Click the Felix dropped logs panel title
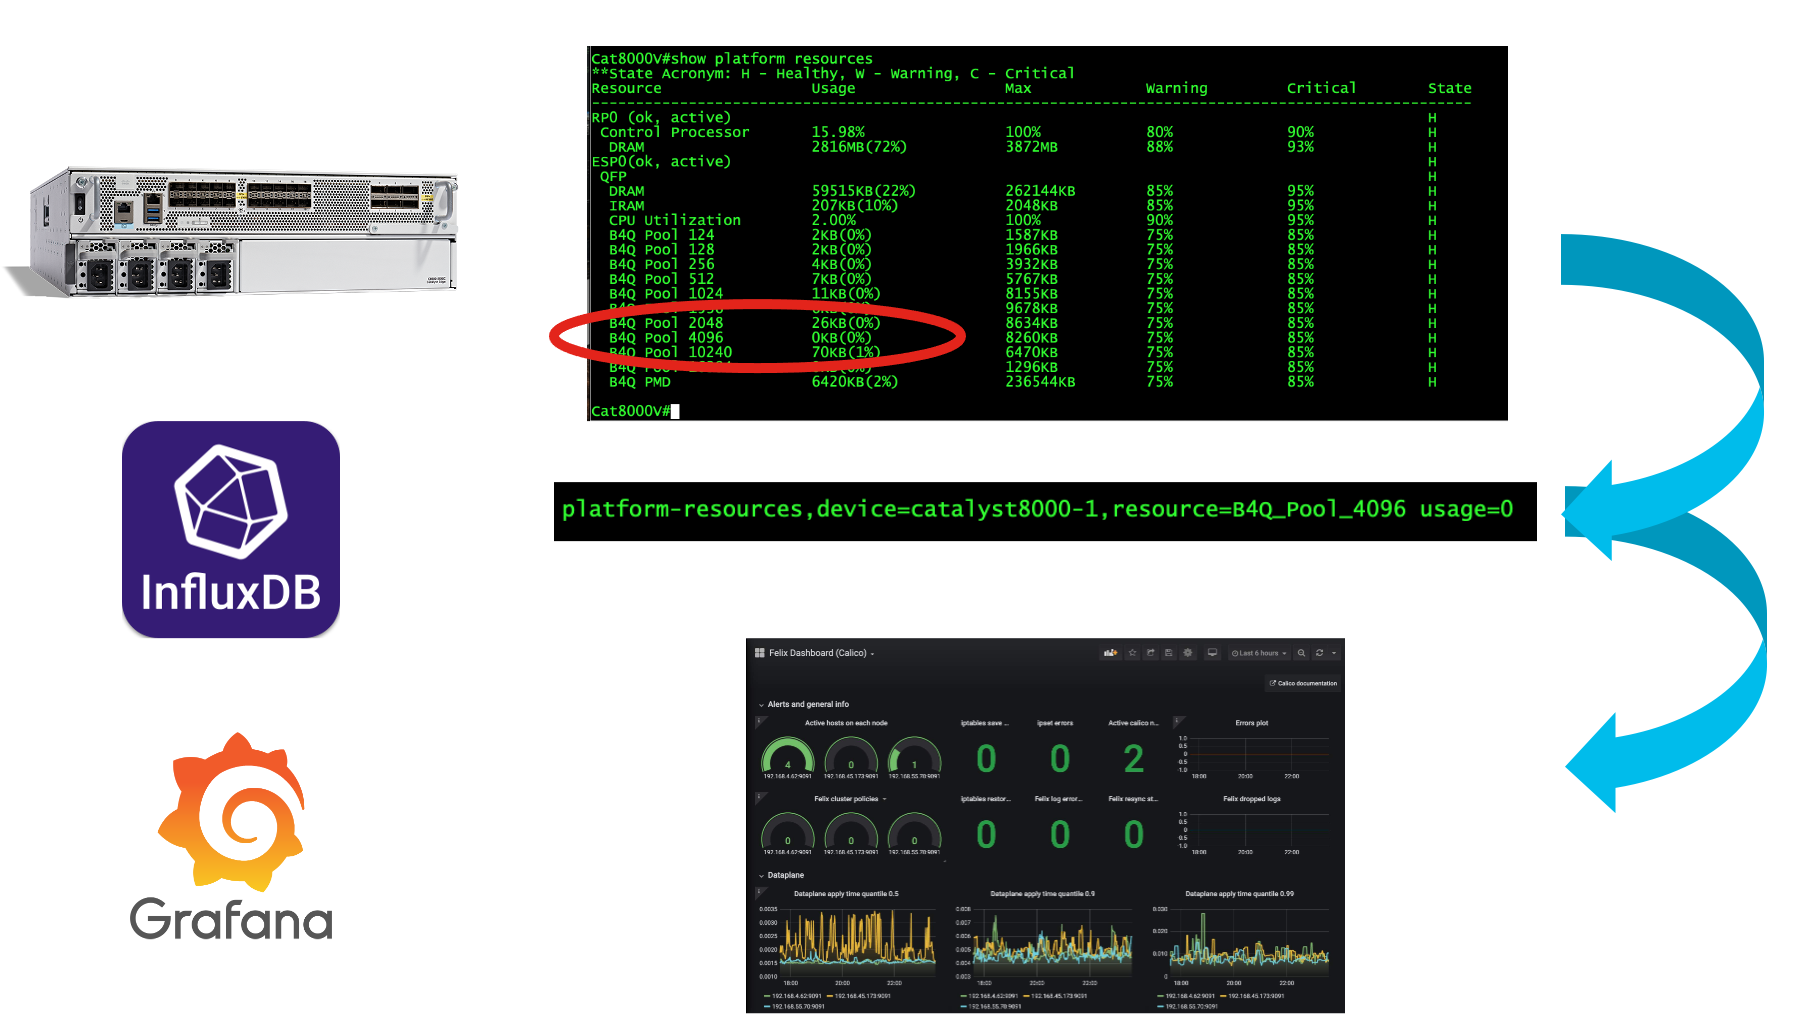This screenshot has width=1820, height=1024. coord(1251,799)
